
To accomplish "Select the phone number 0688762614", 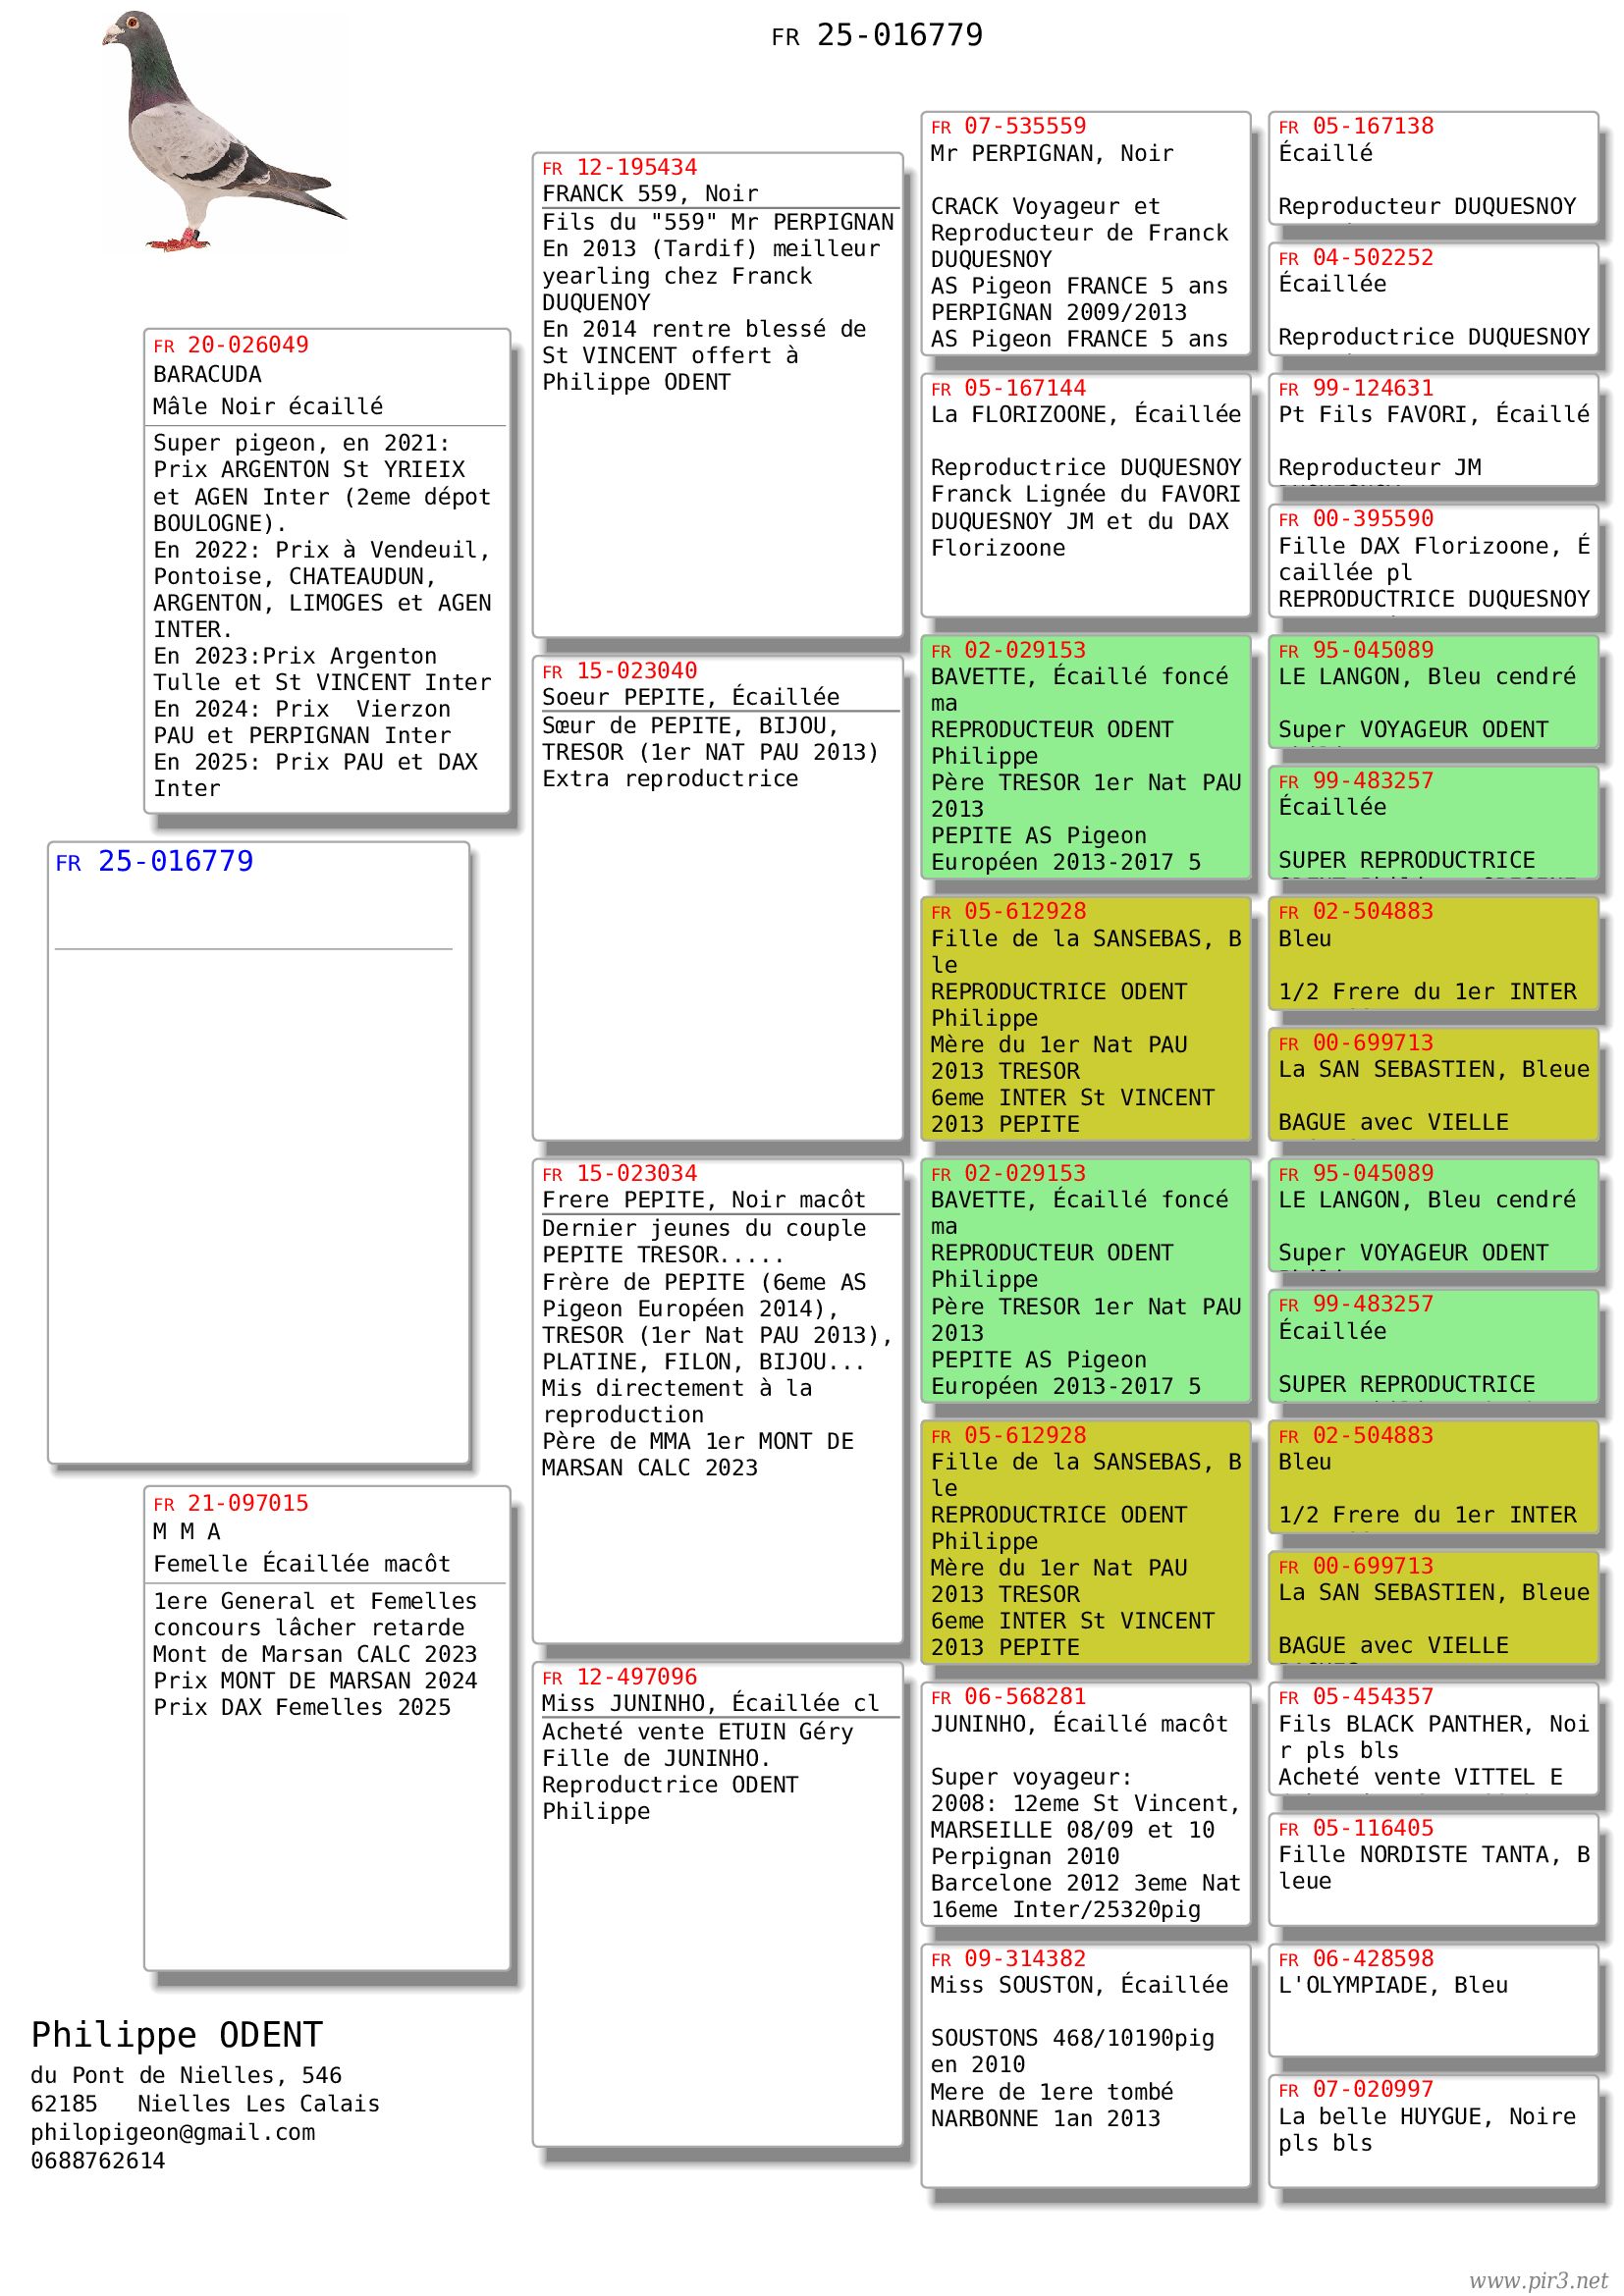I will click(98, 2160).
